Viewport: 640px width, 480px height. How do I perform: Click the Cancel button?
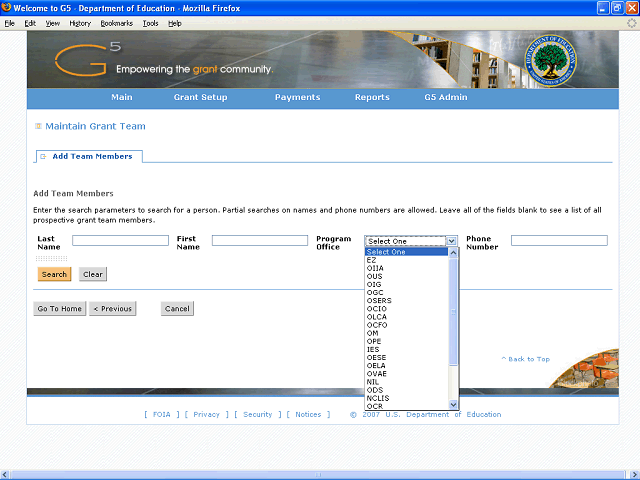pyautogui.click(x=177, y=309)
